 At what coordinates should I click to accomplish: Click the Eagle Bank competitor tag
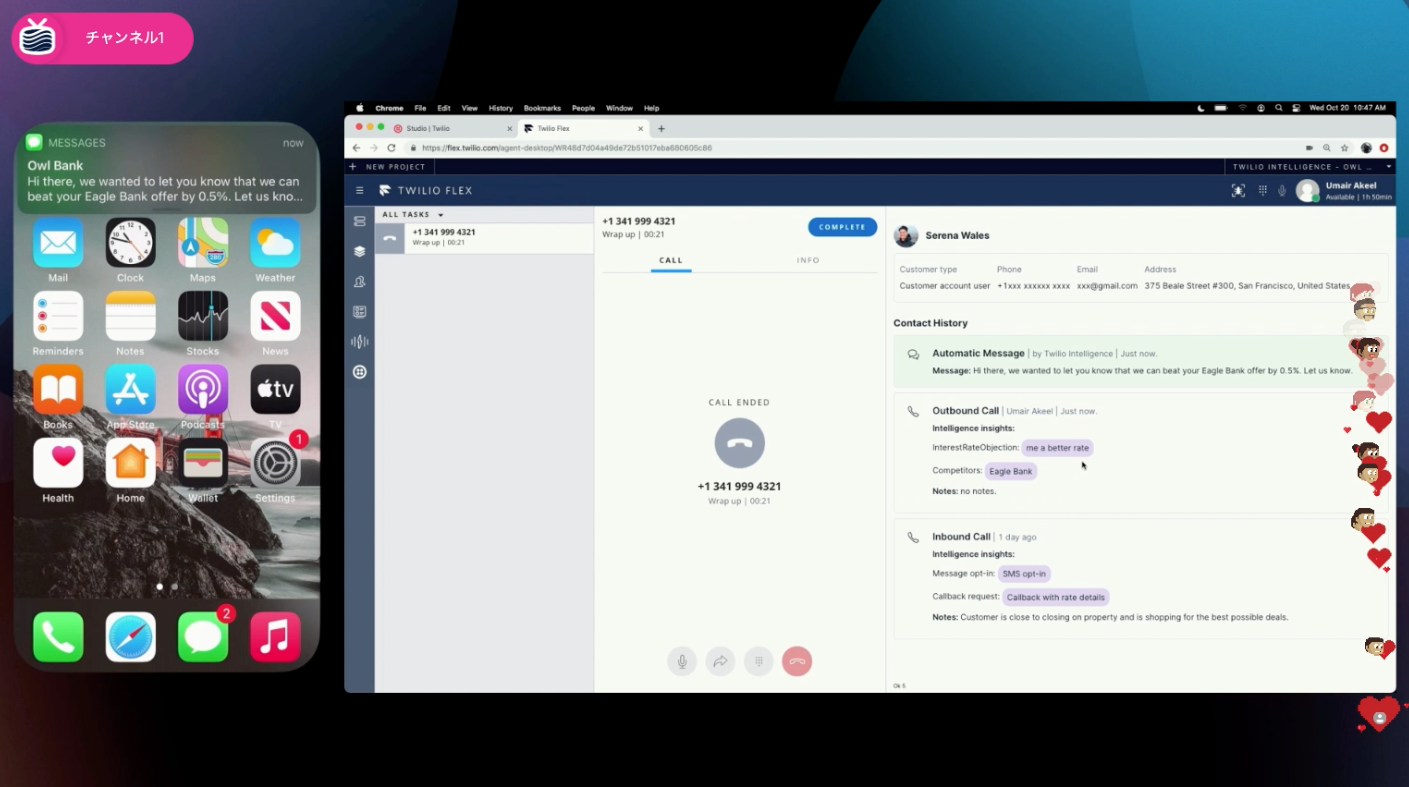[1011, 471]
